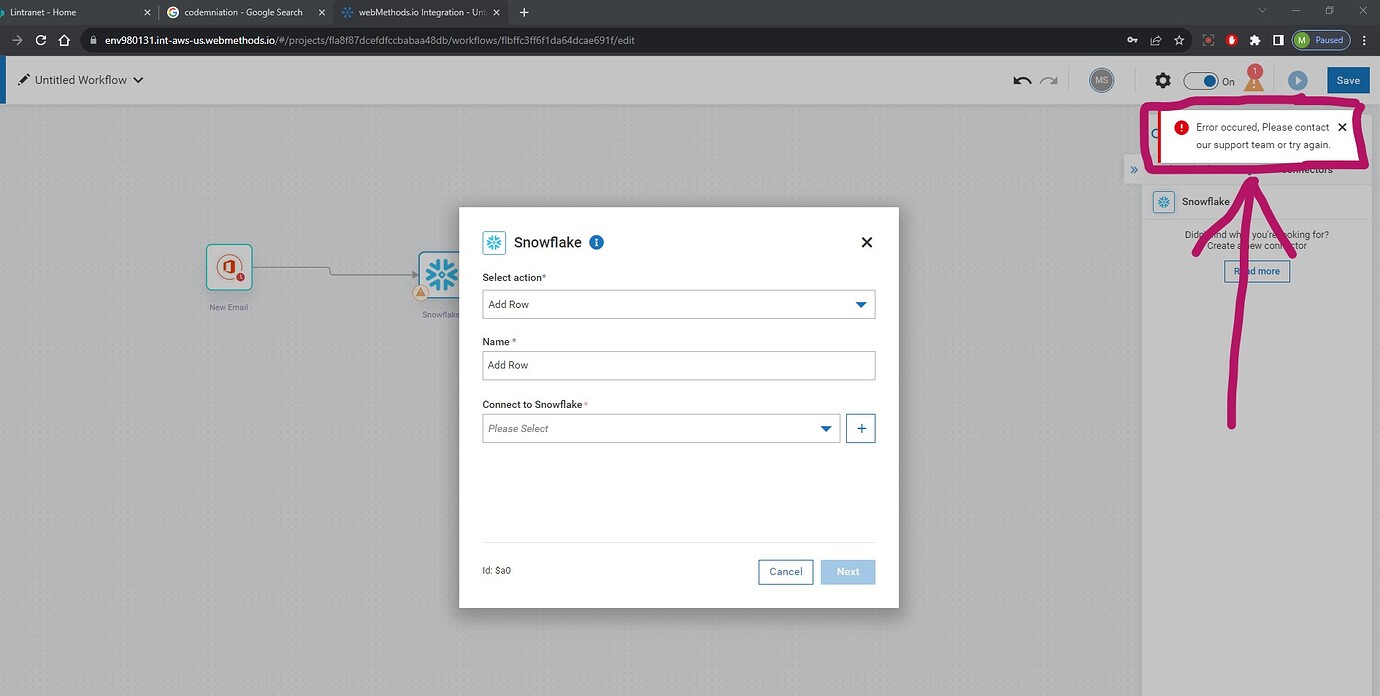This screenshot has height=696, width=1380.
Task: Open saved passwords key icon
Action: (x=1132, y=40)
